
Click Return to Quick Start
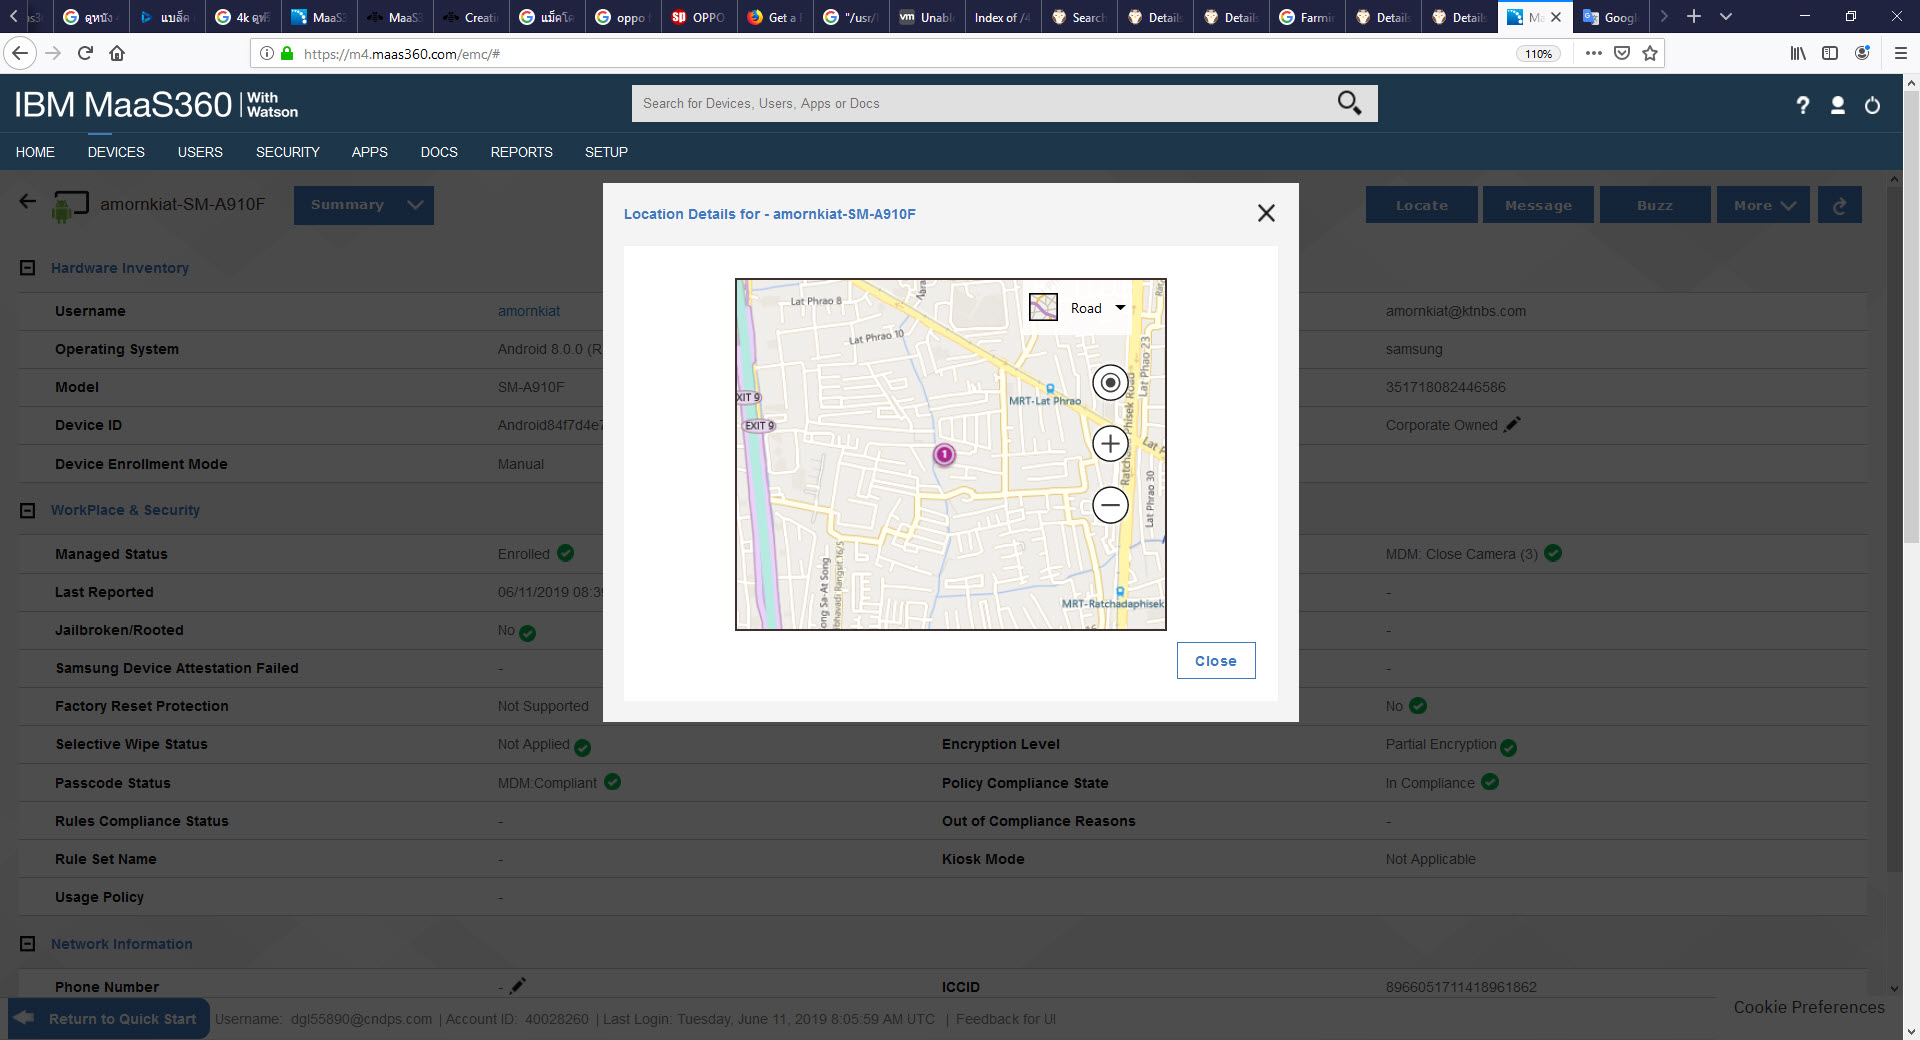[x=109, y=1018]
